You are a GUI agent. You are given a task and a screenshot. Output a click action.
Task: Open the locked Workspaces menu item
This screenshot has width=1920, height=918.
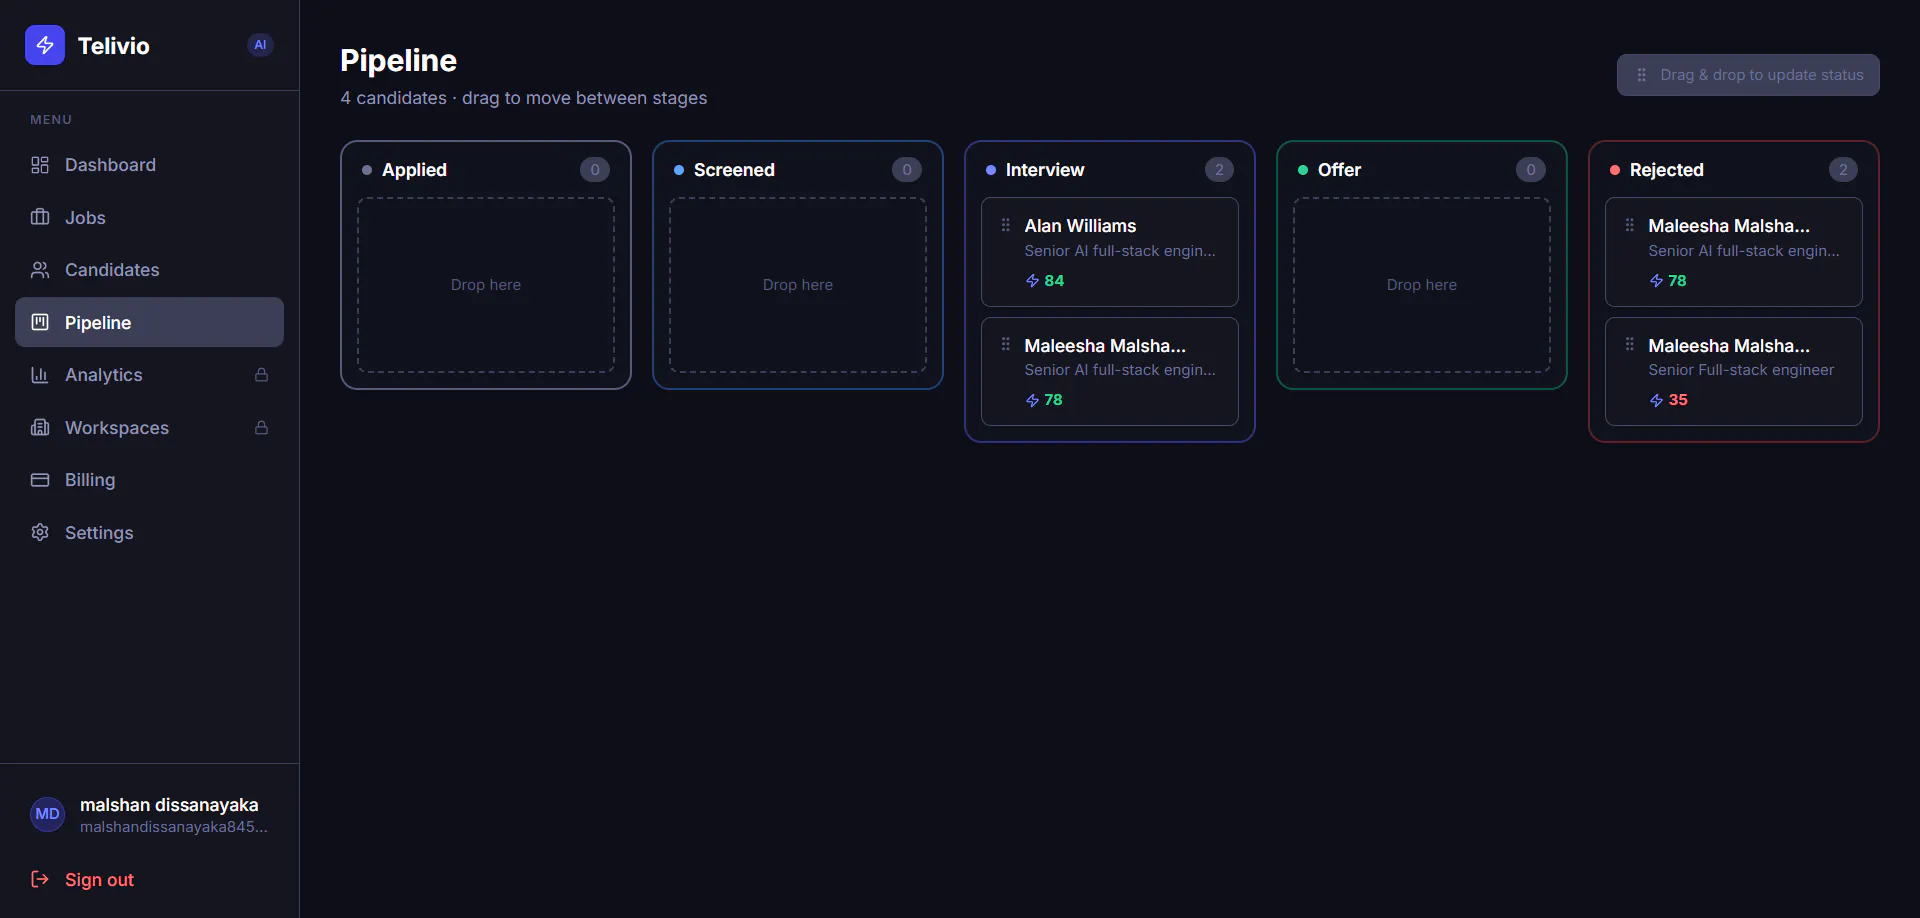click(149, 427)
